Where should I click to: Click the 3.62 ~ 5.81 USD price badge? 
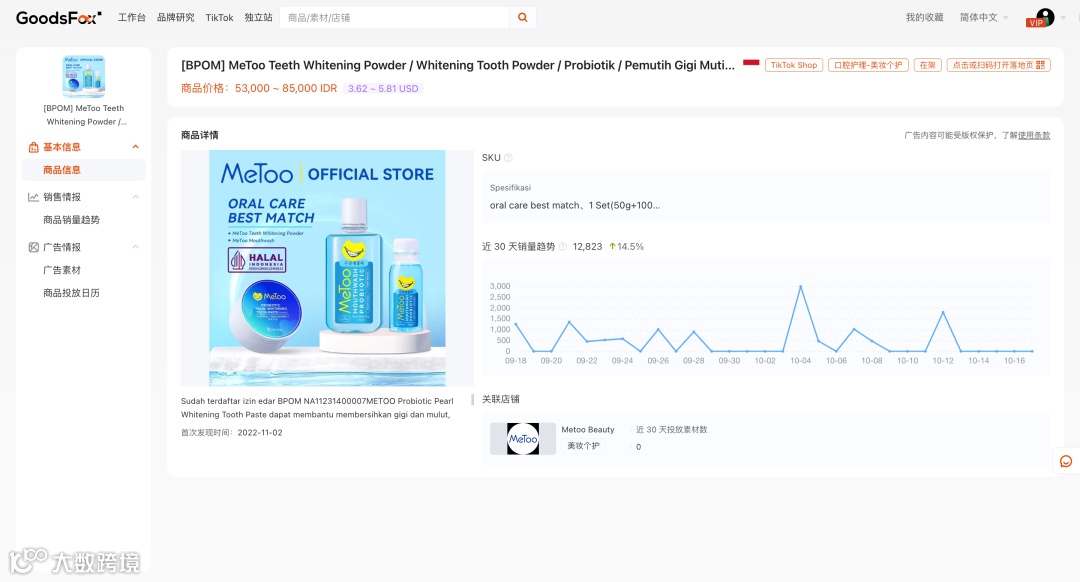click(383, 88)
